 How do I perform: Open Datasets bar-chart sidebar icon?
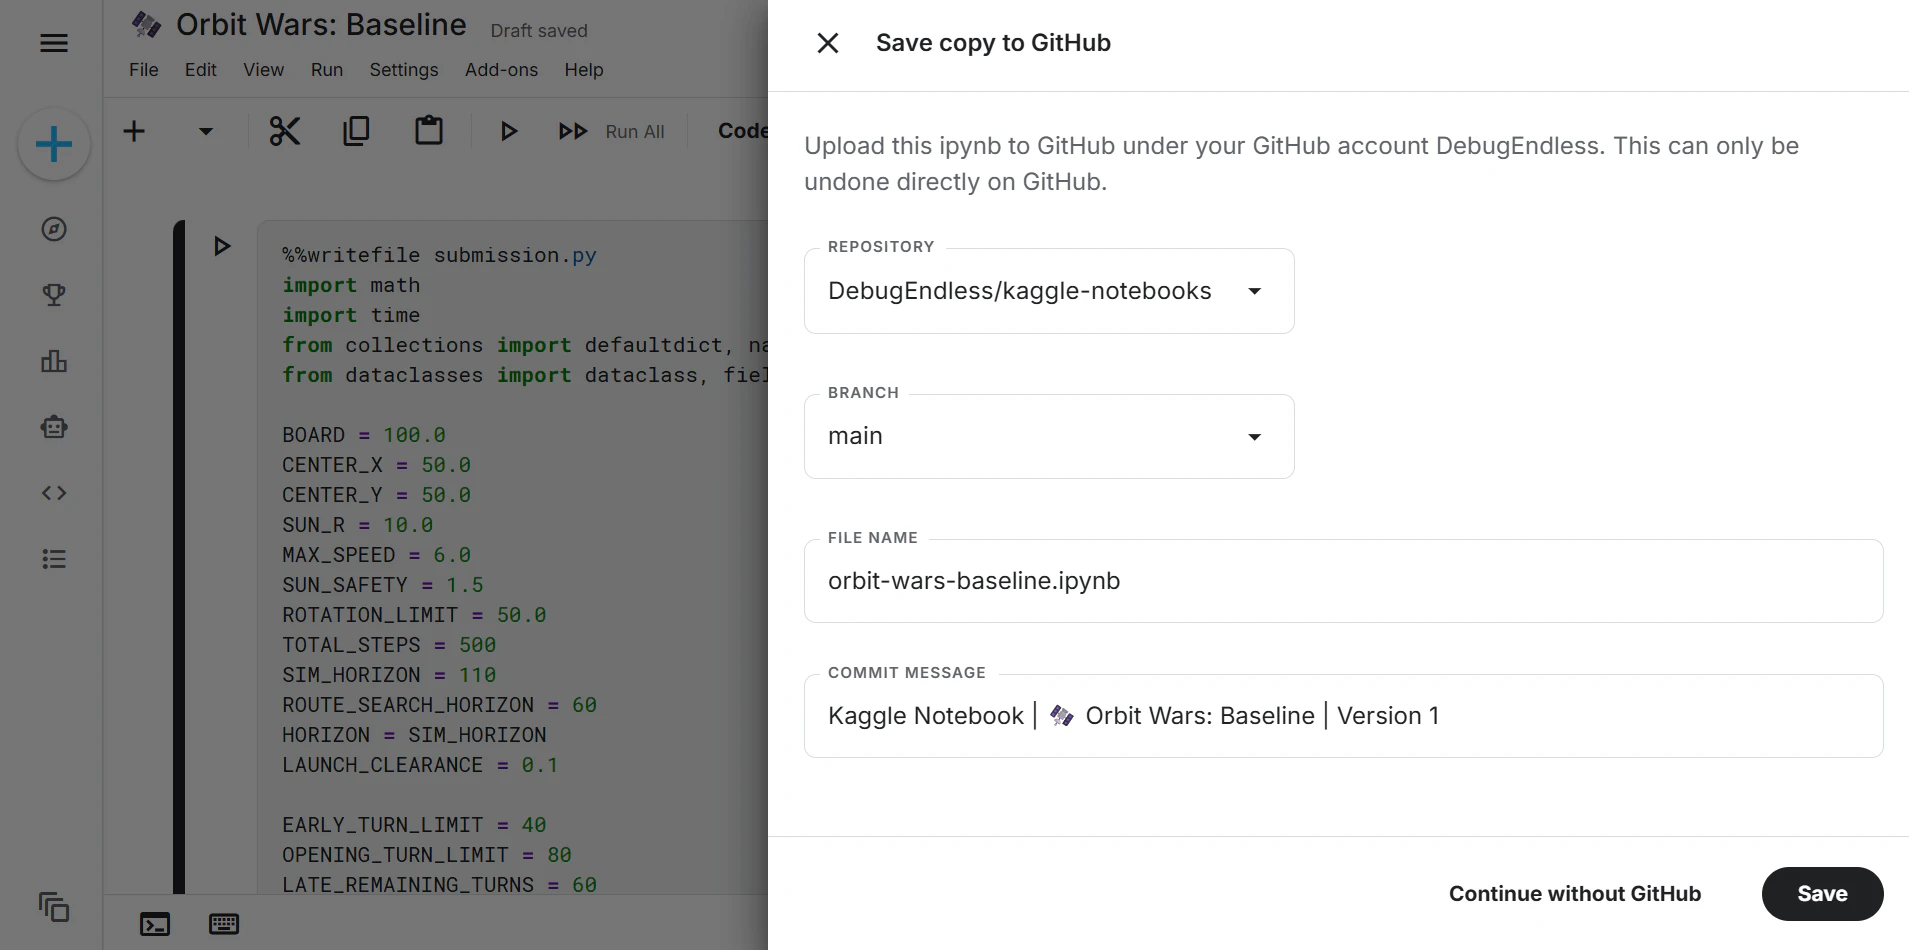point(54,361)
